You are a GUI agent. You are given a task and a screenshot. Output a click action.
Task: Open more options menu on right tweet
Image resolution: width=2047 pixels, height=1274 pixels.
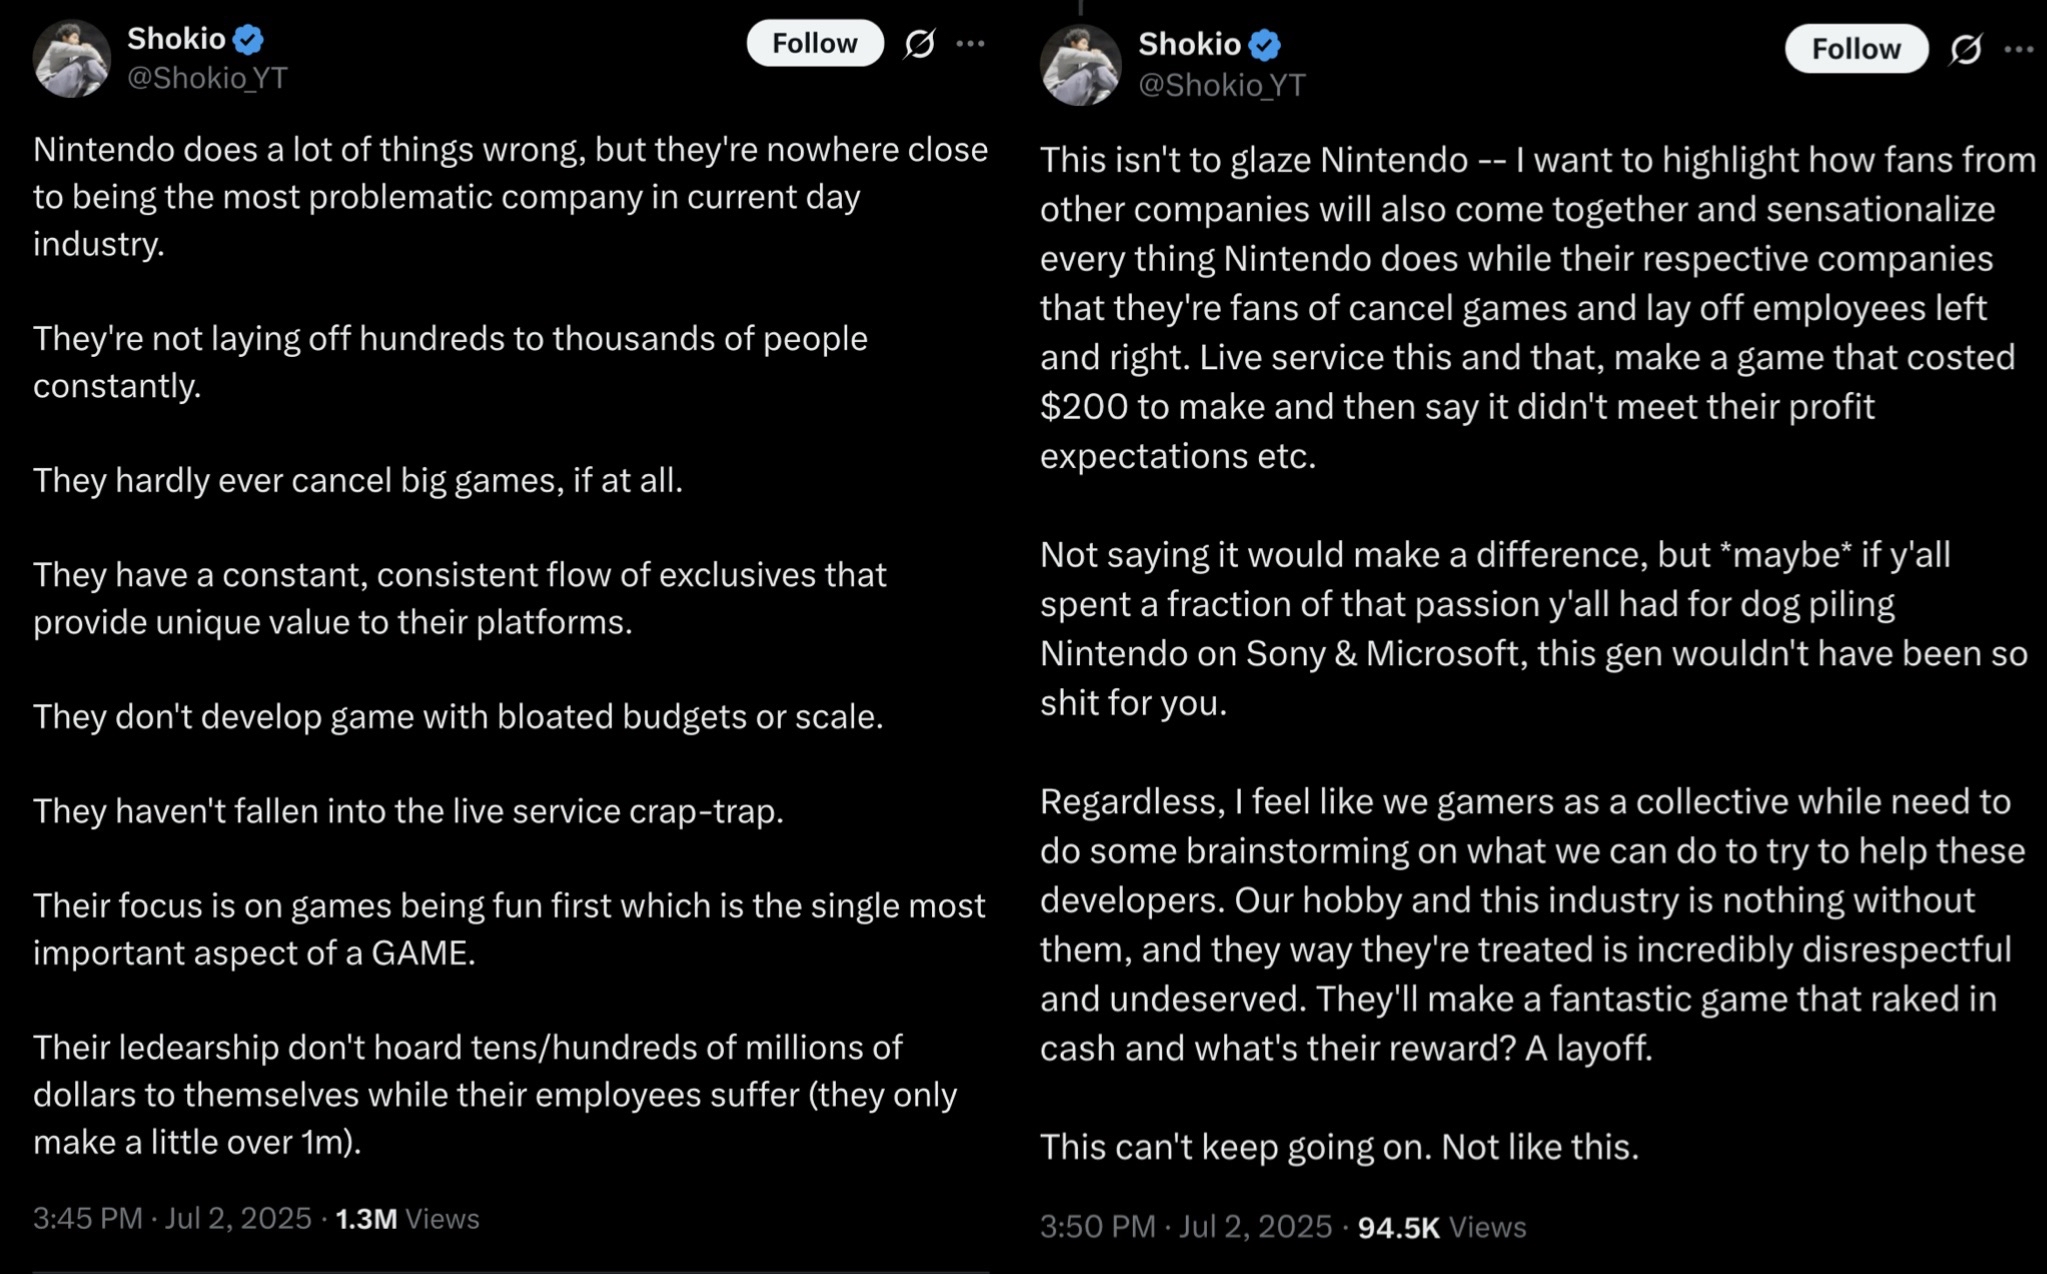[2019, 49]
